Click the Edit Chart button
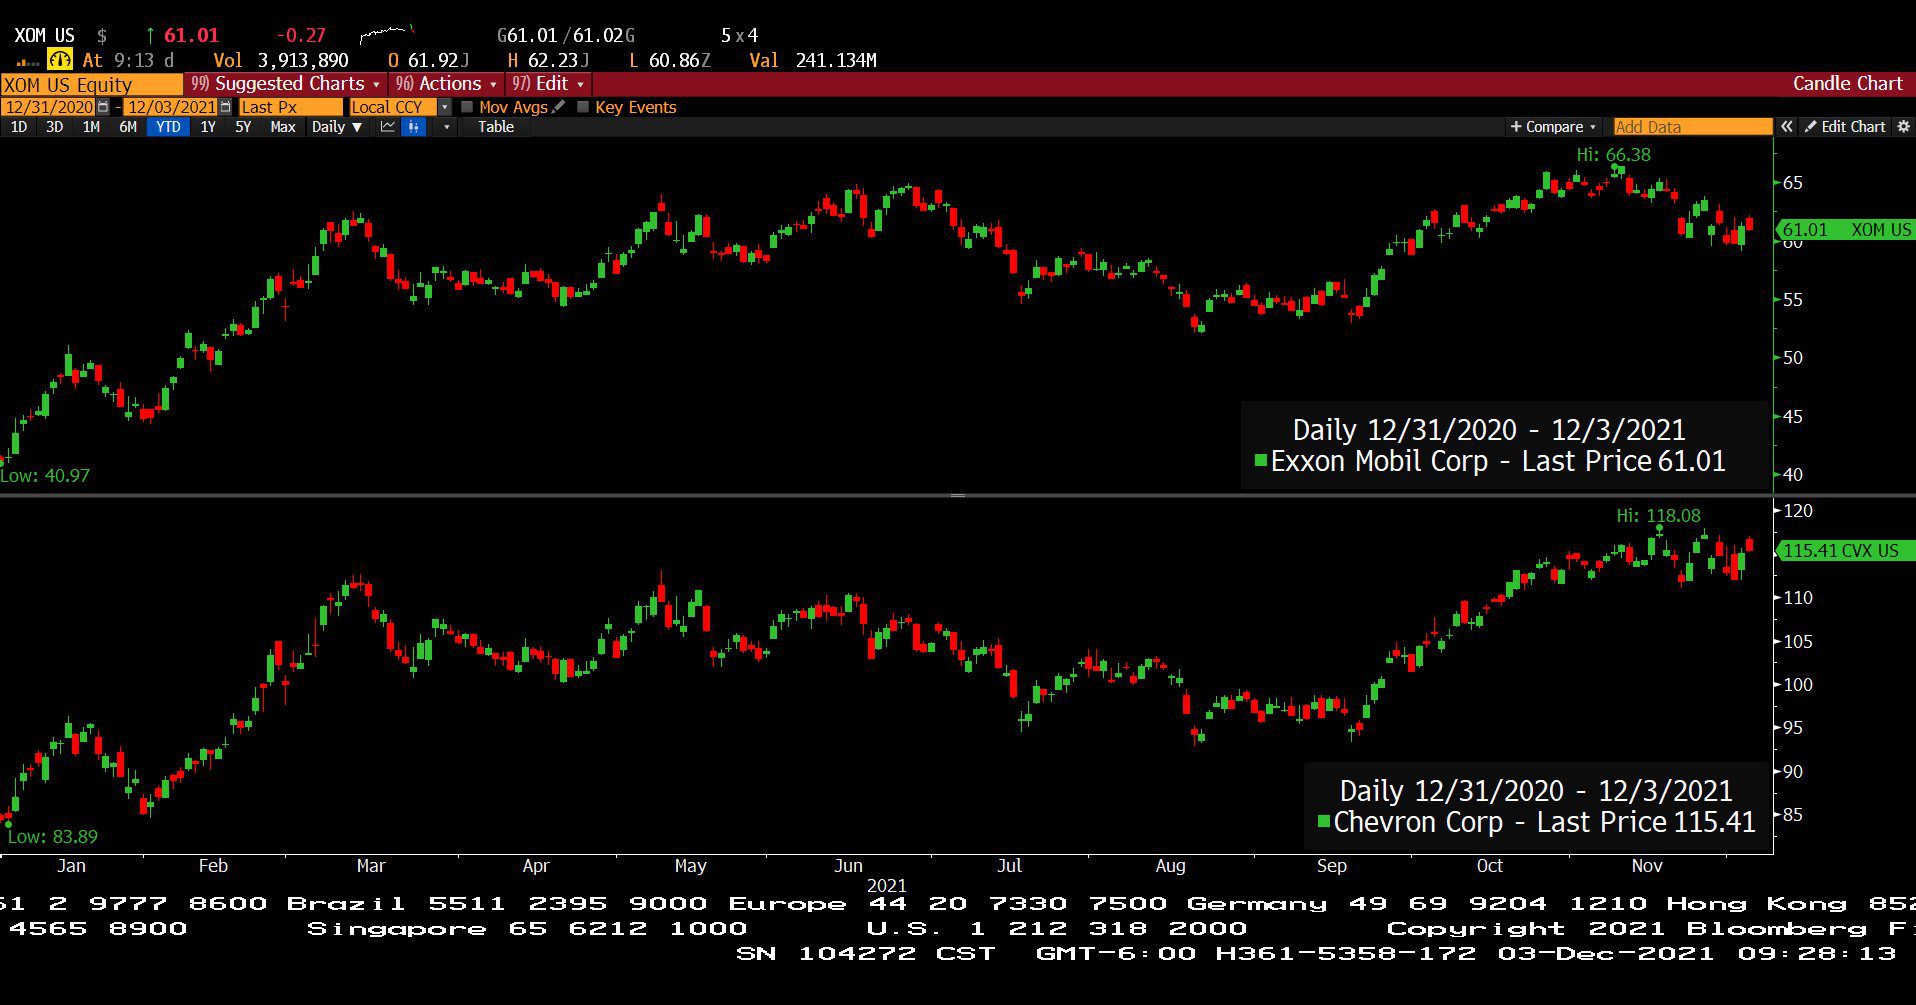The width and height of the screenshot is (1916, 1005). click(x=1845, y=127)
